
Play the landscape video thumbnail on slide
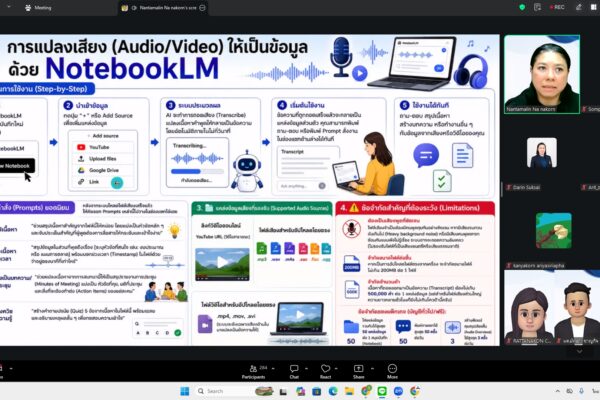[x=222, y=264]
